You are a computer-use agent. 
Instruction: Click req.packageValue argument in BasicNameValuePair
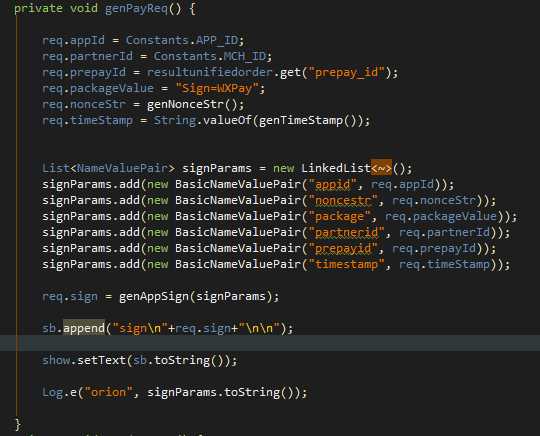[441, 216]
